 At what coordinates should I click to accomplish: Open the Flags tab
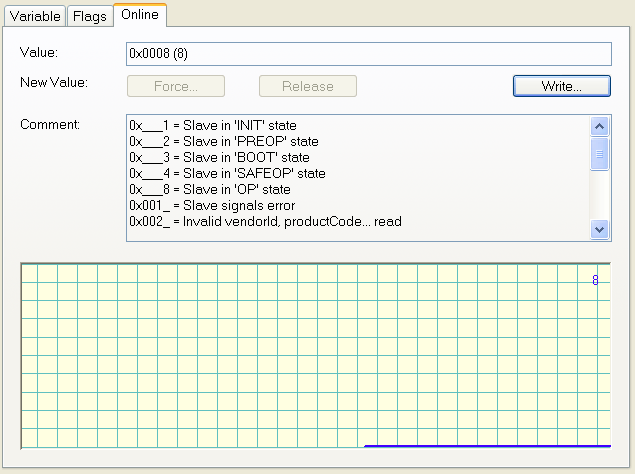pyautogui.click(x=89, y=16)
